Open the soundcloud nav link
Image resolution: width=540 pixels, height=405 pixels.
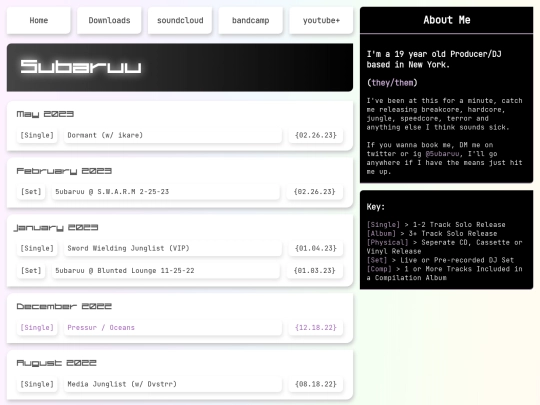pos(180,20)
